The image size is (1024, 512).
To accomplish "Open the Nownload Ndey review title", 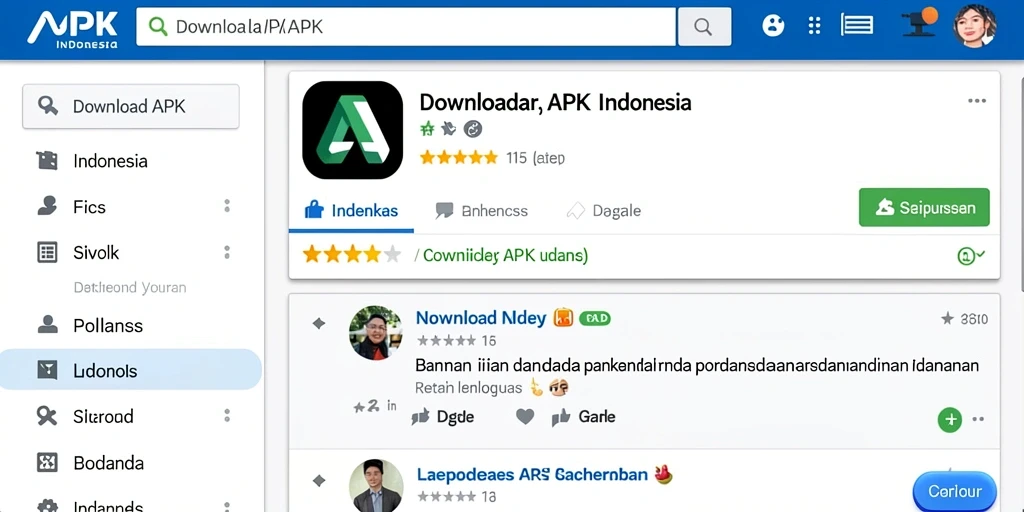I will [481, 318].
